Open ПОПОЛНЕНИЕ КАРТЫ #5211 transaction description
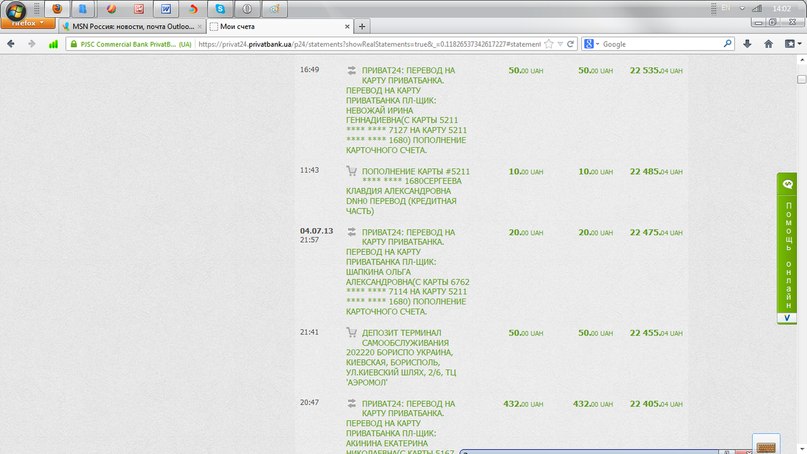 408,191
